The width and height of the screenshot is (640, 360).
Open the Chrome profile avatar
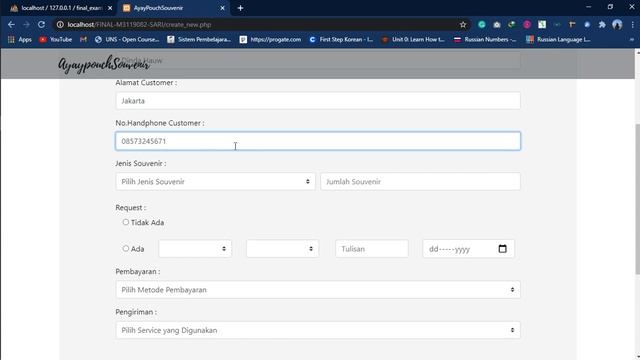[x=617, y=25]
